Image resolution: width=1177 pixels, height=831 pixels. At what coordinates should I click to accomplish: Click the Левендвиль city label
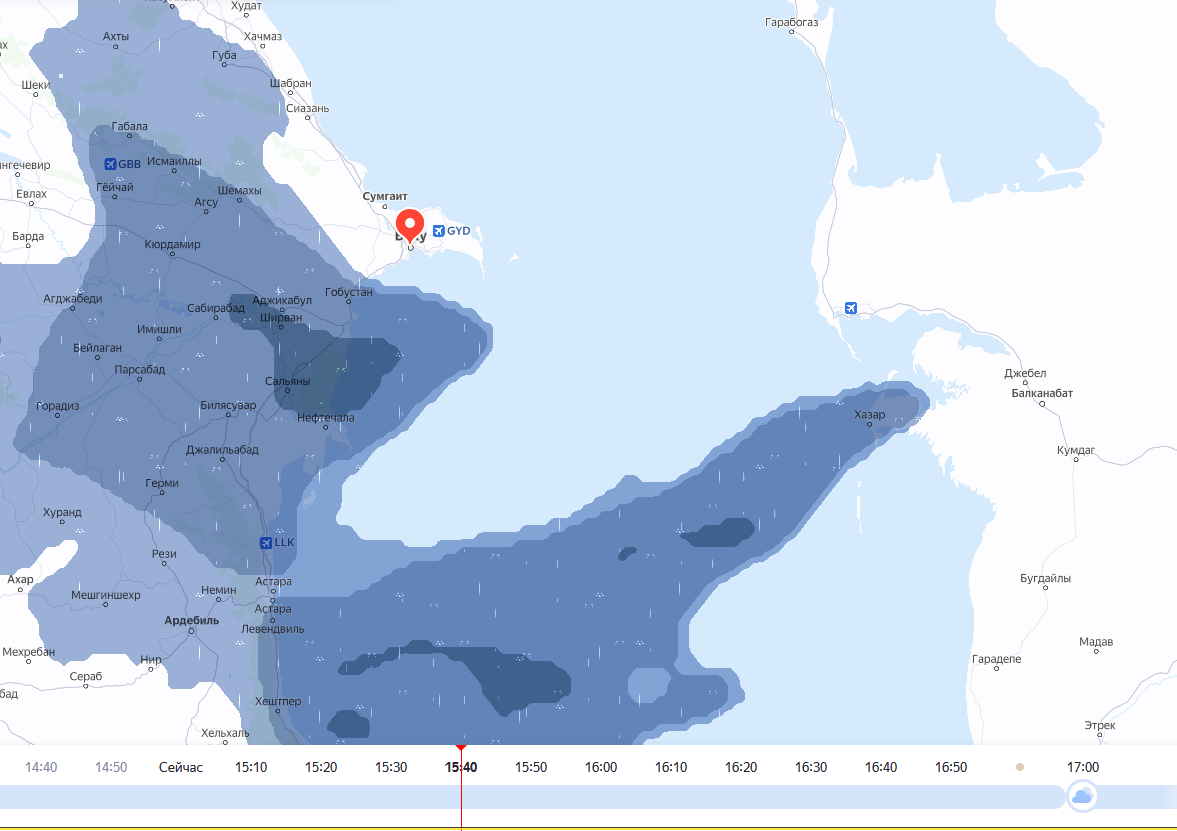[x=272, y=629]
